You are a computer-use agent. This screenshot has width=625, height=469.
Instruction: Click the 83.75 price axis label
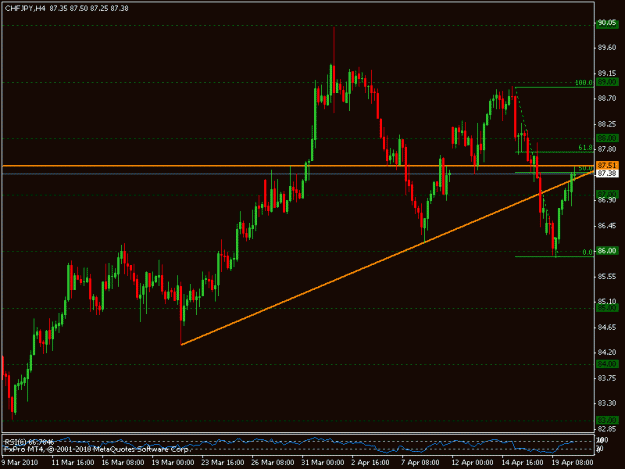[607, 378]
